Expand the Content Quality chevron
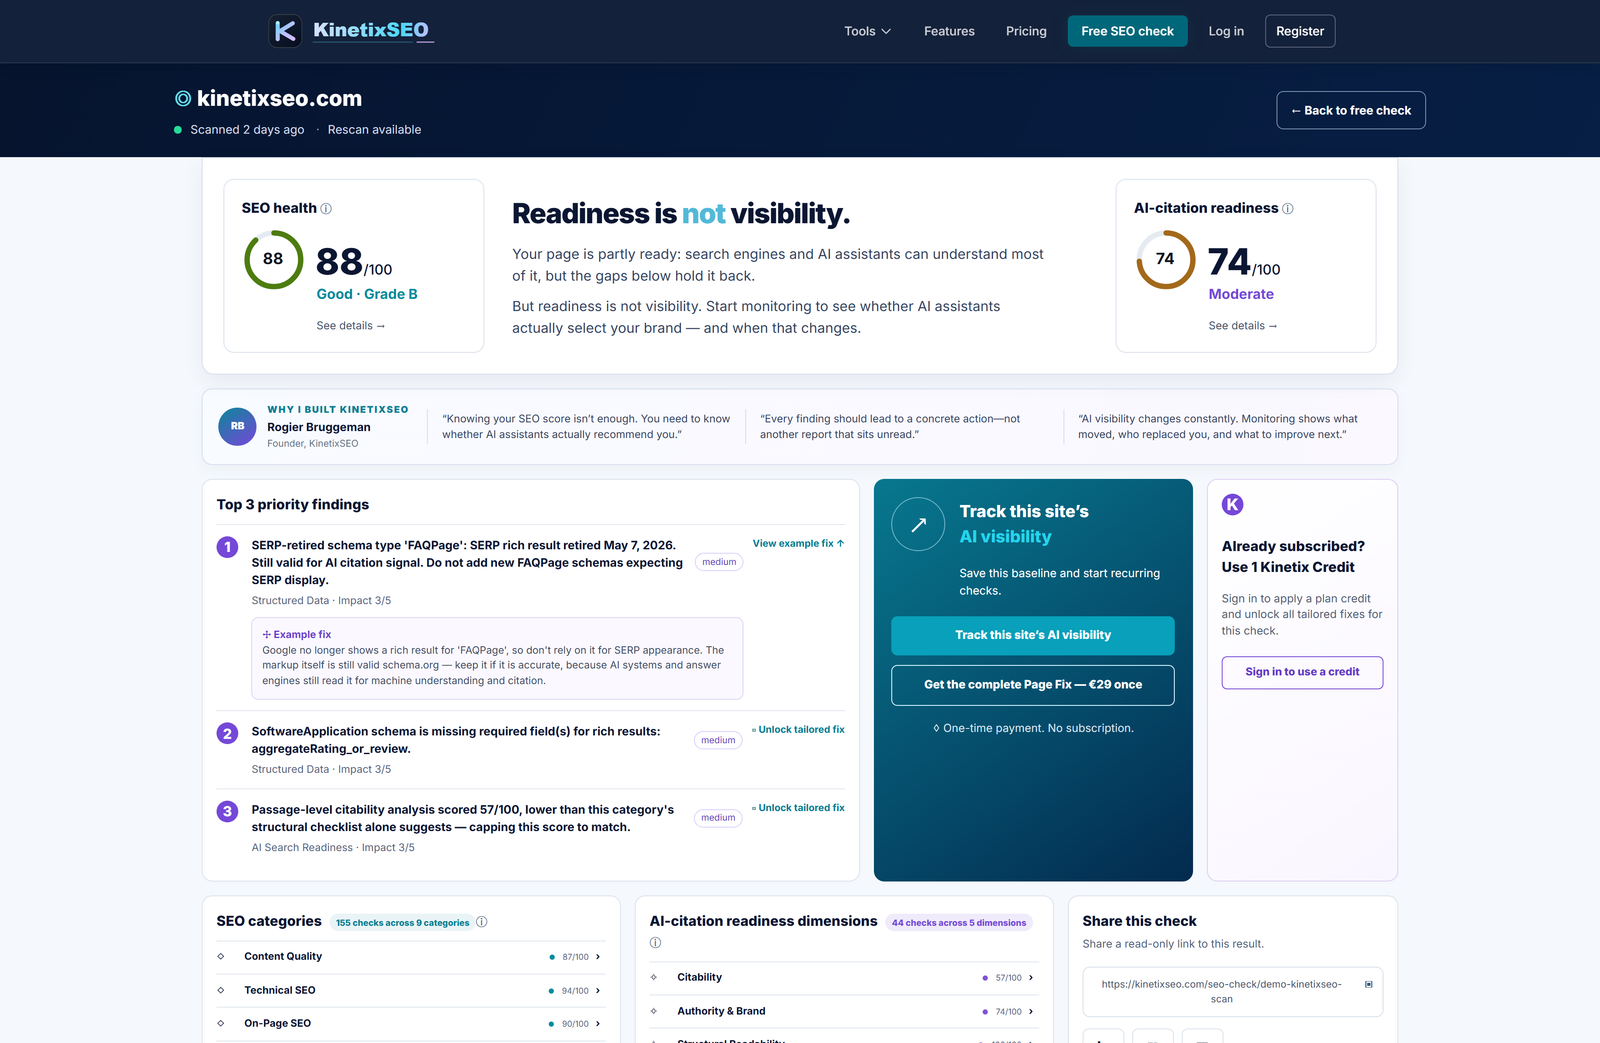 pos(598,957)
